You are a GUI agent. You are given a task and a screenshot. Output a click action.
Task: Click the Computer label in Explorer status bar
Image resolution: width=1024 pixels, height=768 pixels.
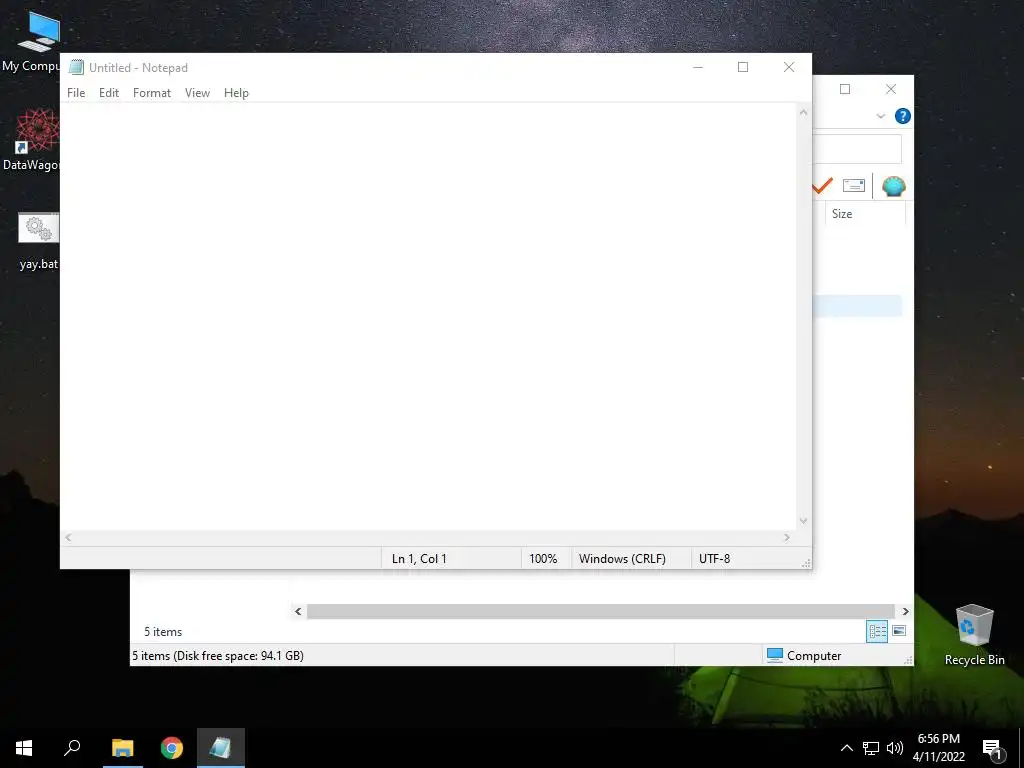coord(814,656)
